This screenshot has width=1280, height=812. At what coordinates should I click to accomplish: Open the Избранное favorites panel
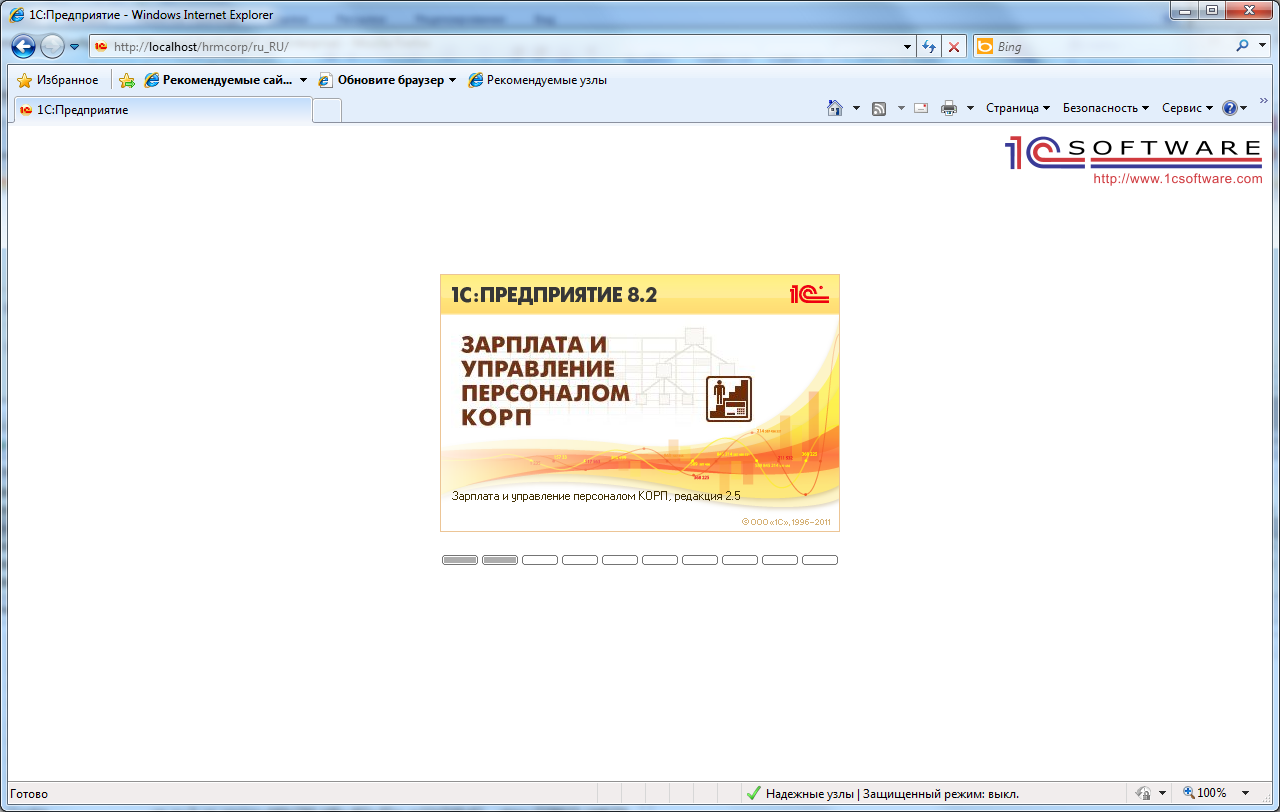[58, 80]
